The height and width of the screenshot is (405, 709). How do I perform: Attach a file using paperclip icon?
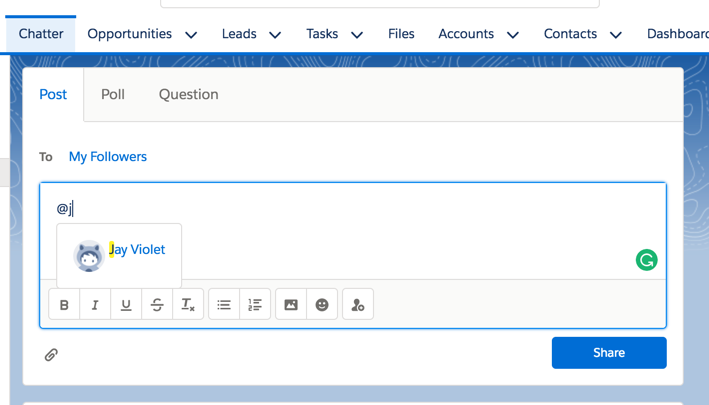coord(51,355)
